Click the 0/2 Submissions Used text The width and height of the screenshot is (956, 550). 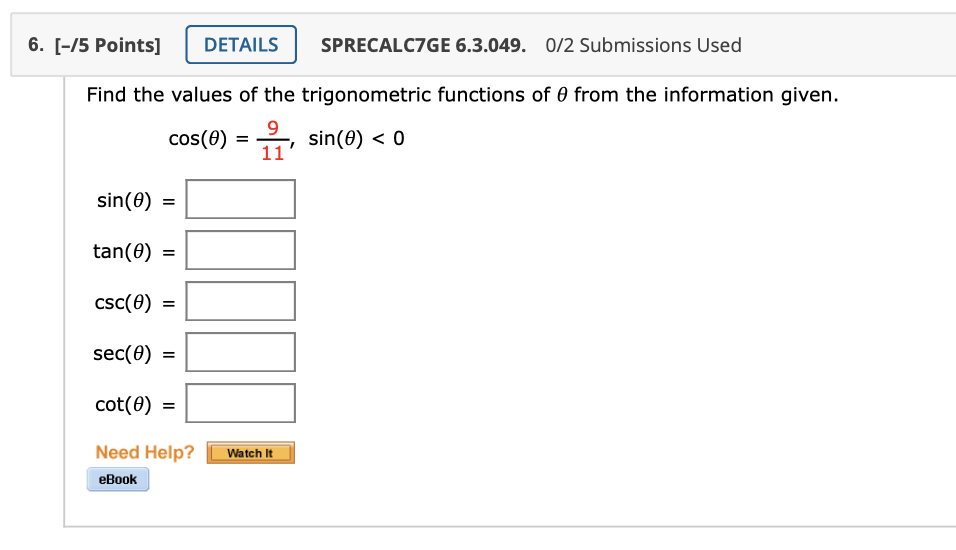click(x=643, y=45)
